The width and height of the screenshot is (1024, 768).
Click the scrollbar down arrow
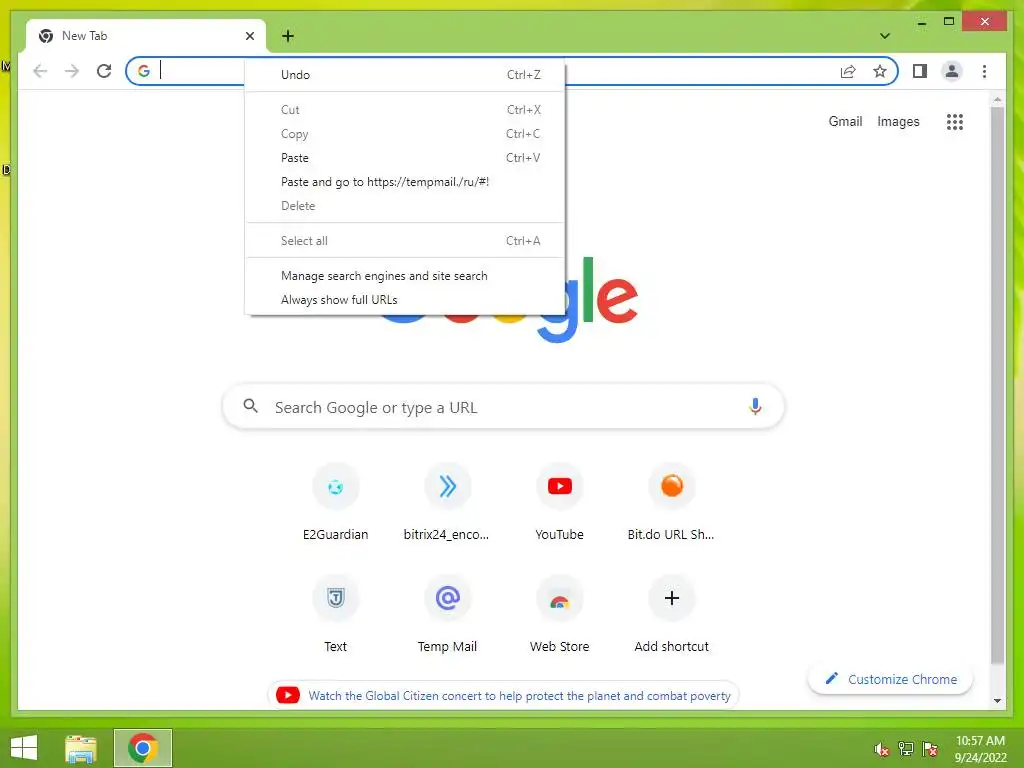(x=997, y=701)
